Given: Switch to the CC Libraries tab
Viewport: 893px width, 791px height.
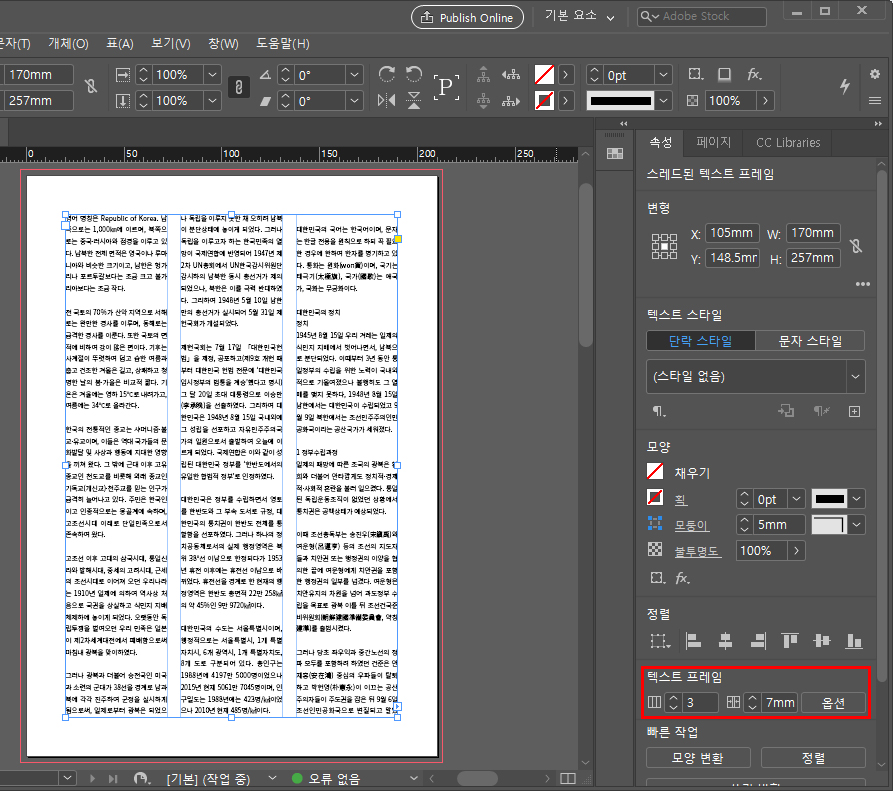Looking at the screenshot, I should [x=788, y=142].
